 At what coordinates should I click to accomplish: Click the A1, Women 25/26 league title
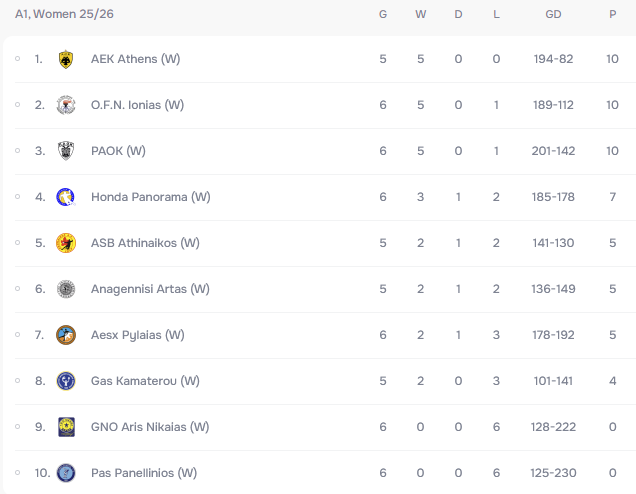pyautogui.click(x=64, y=14)
